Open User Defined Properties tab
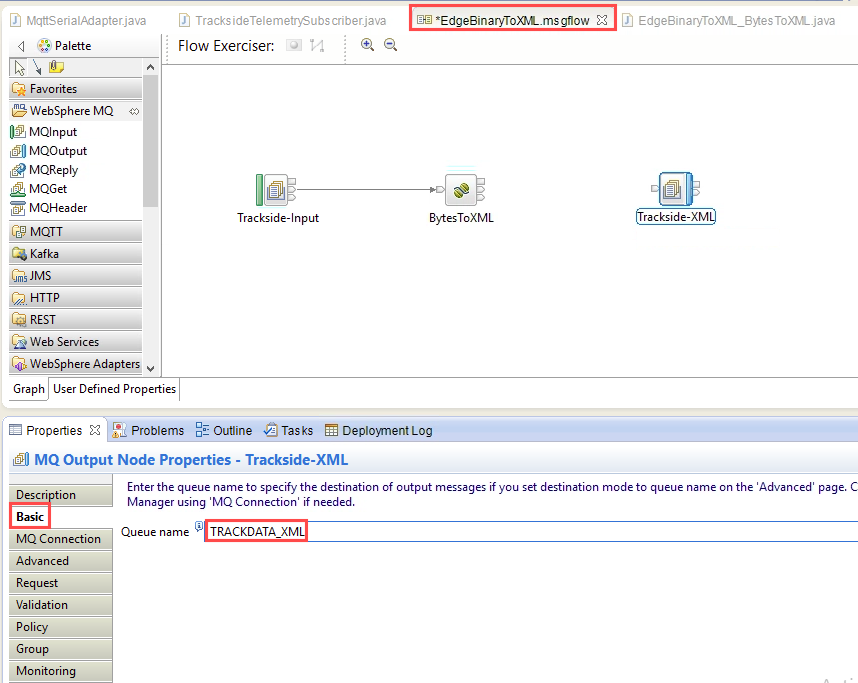 click(114, 389)
